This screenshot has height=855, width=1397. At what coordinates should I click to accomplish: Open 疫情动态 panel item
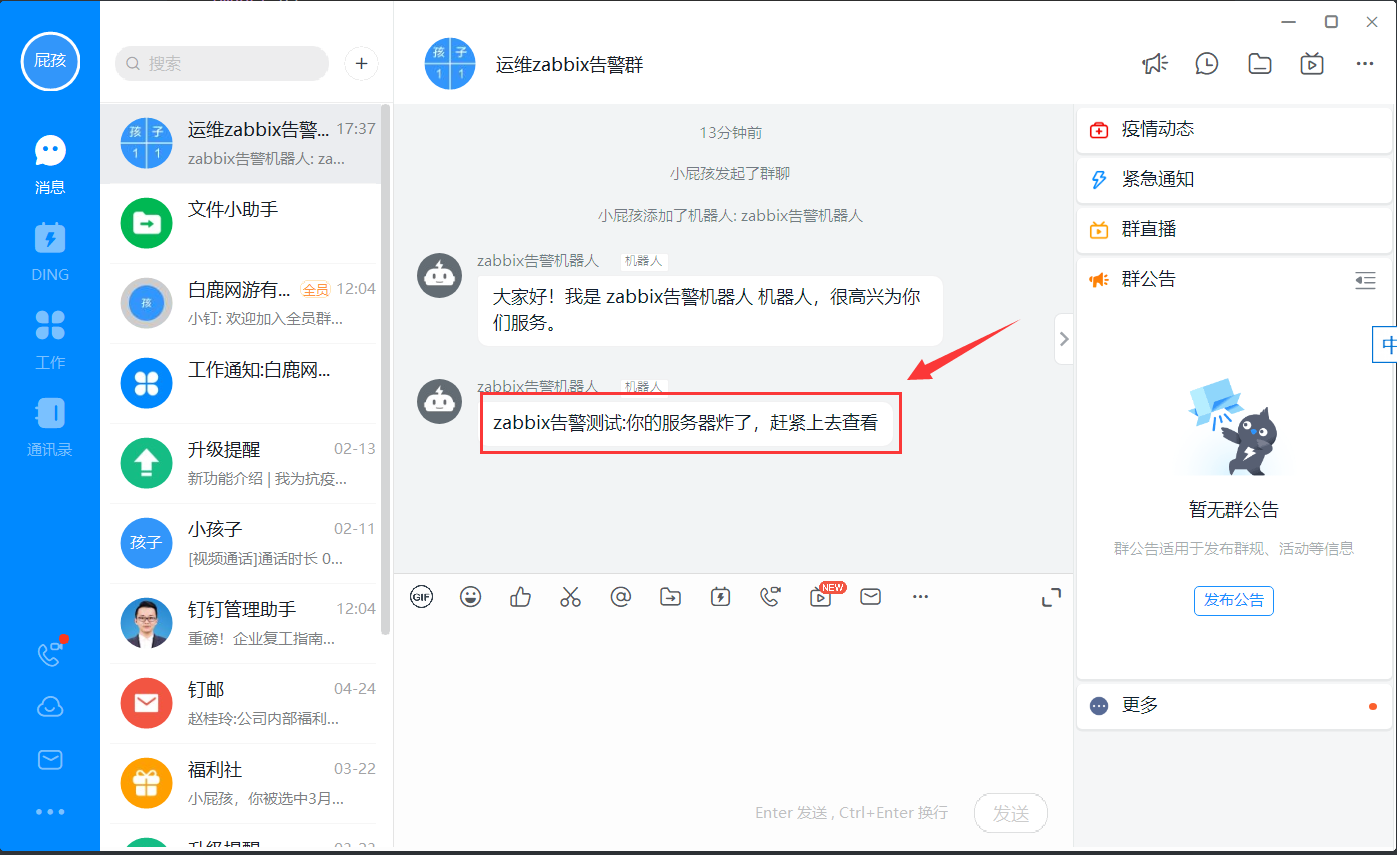(x=1233, y=130)
